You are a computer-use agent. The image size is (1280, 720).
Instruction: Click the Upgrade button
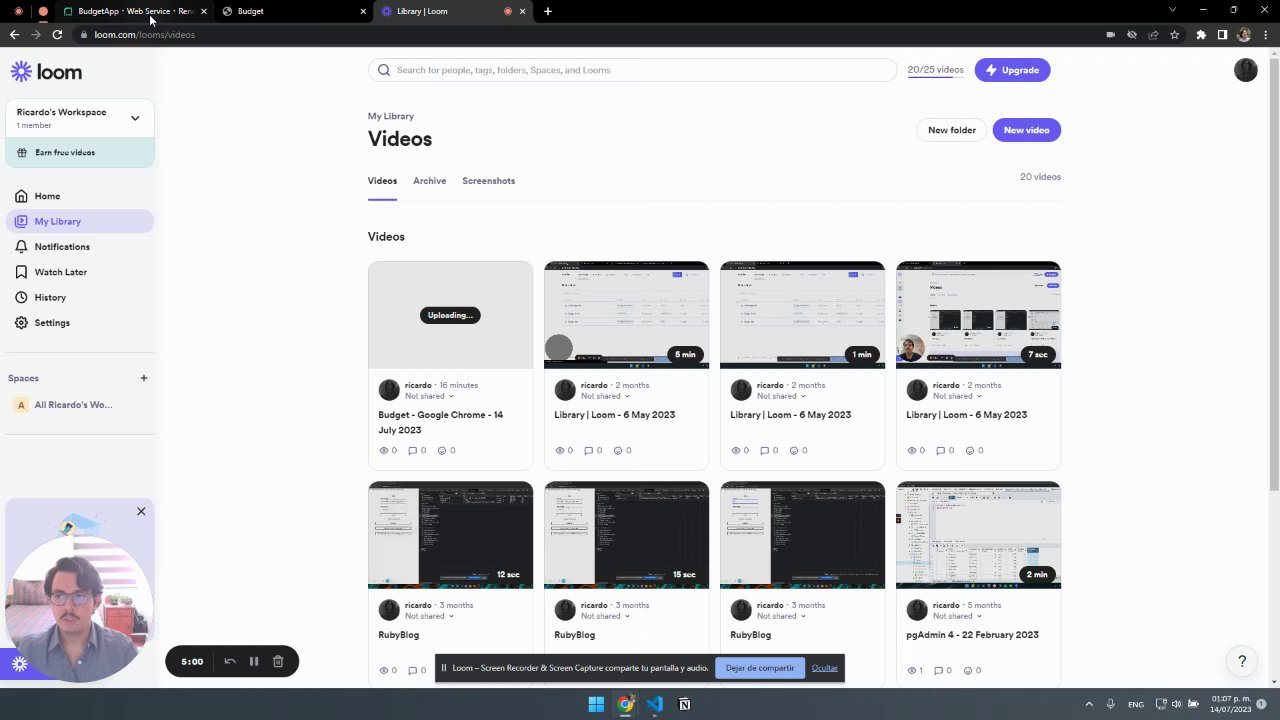click(x=1012, y=70)
